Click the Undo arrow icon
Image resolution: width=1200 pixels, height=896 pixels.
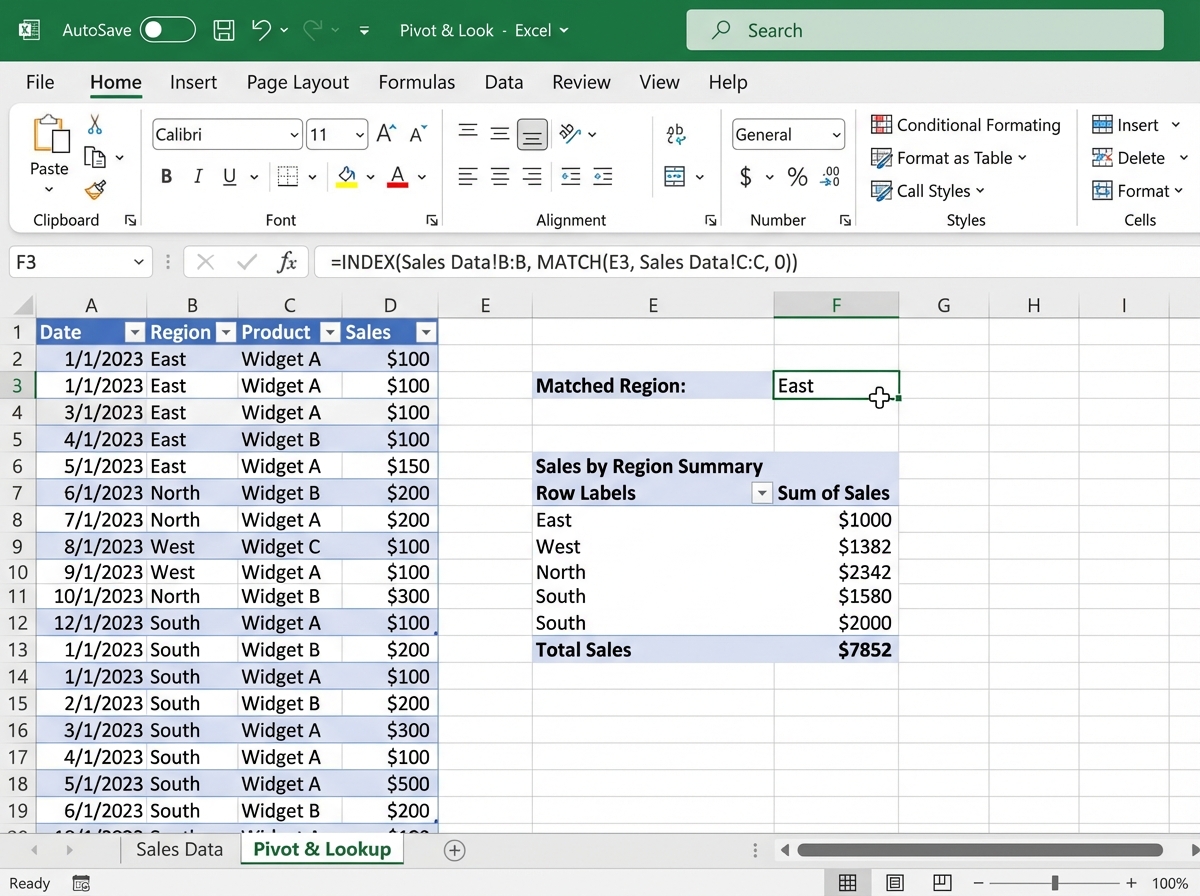click(x=262, y=30)
